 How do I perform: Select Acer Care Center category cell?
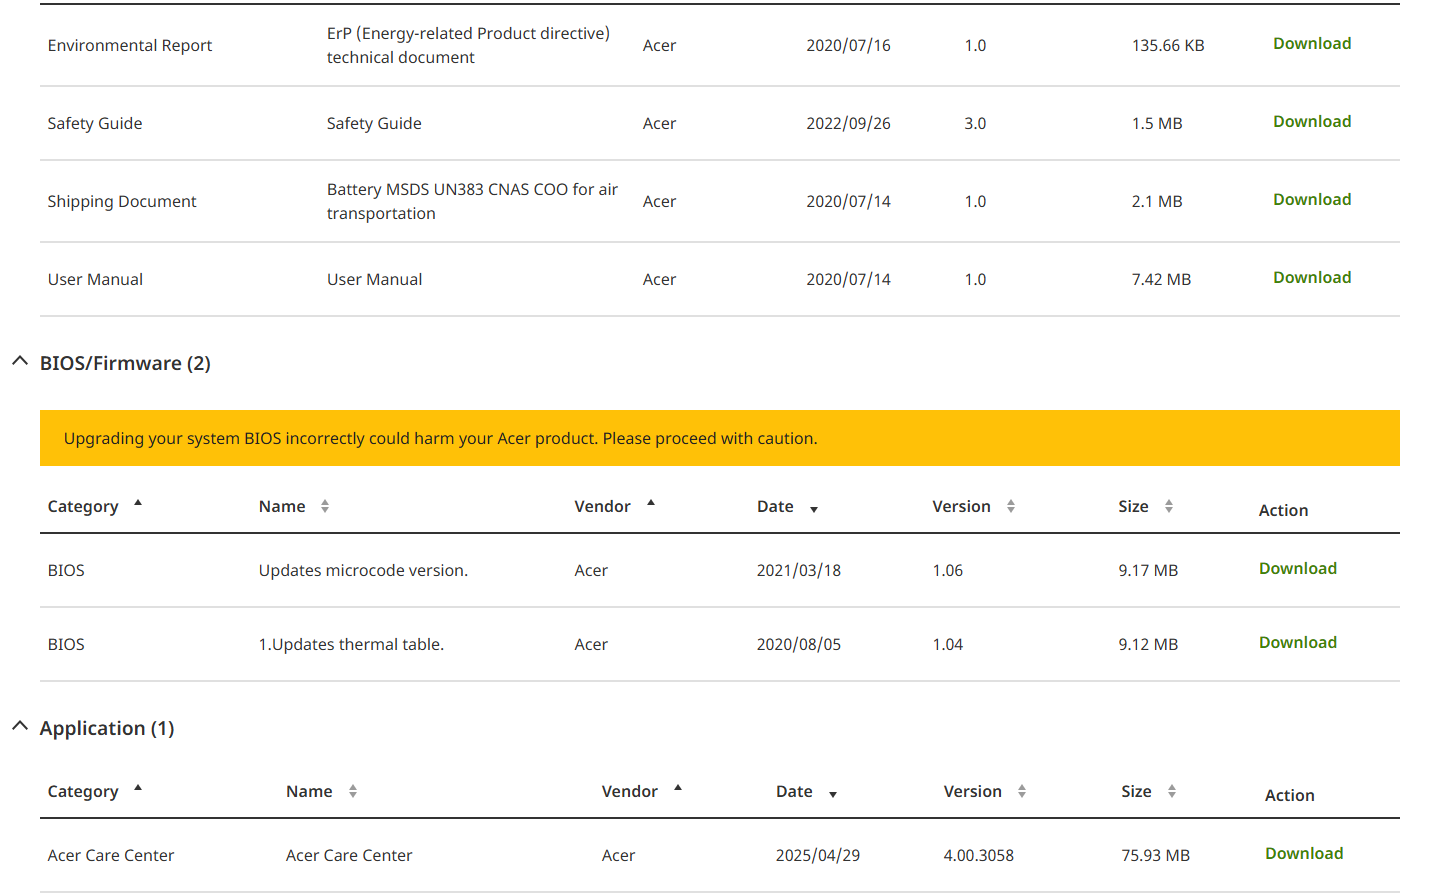pos(111,856)
